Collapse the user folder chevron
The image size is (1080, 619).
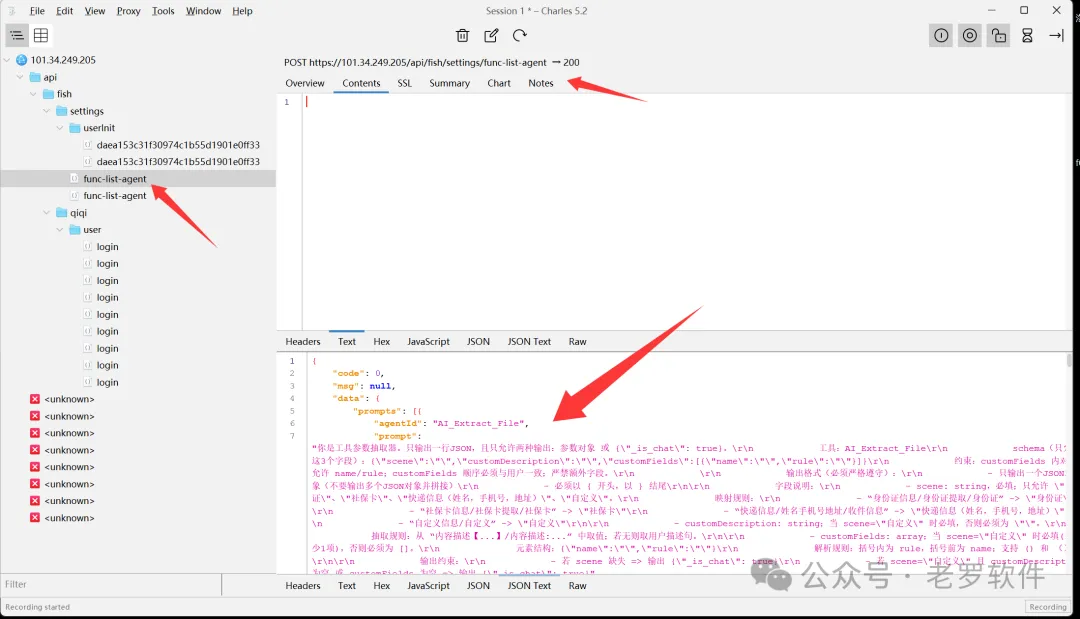tap(60, 229)
